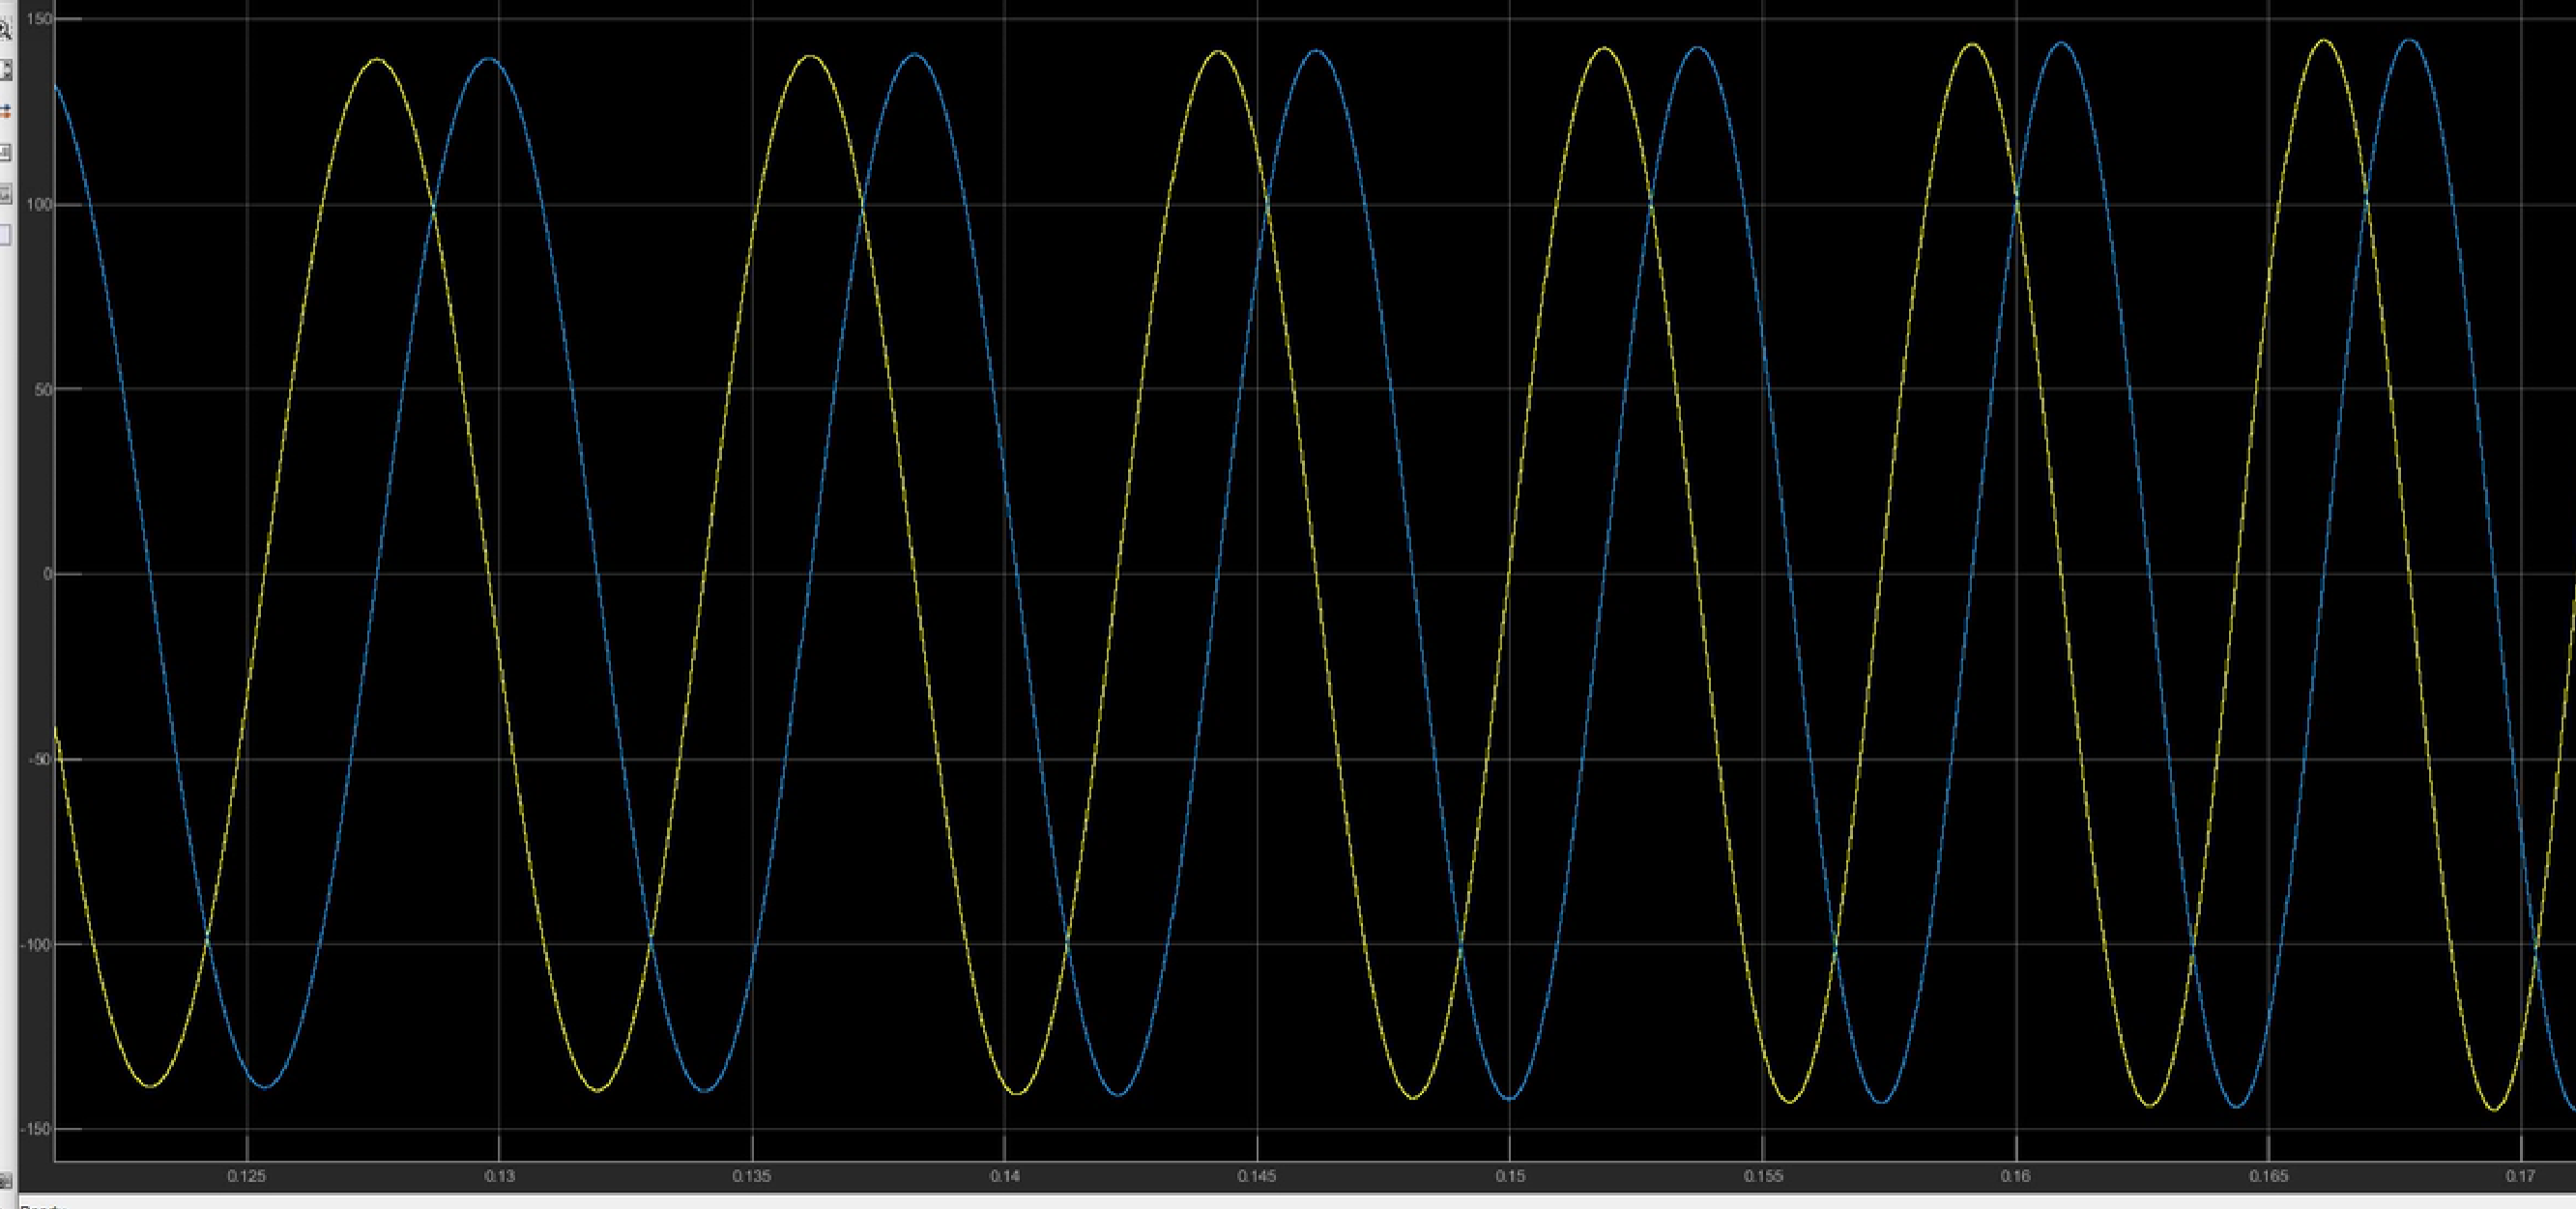This screenshot has width=2576, height=1209.
Task: Click the -100 label on the y-axis
Action: 36,944
